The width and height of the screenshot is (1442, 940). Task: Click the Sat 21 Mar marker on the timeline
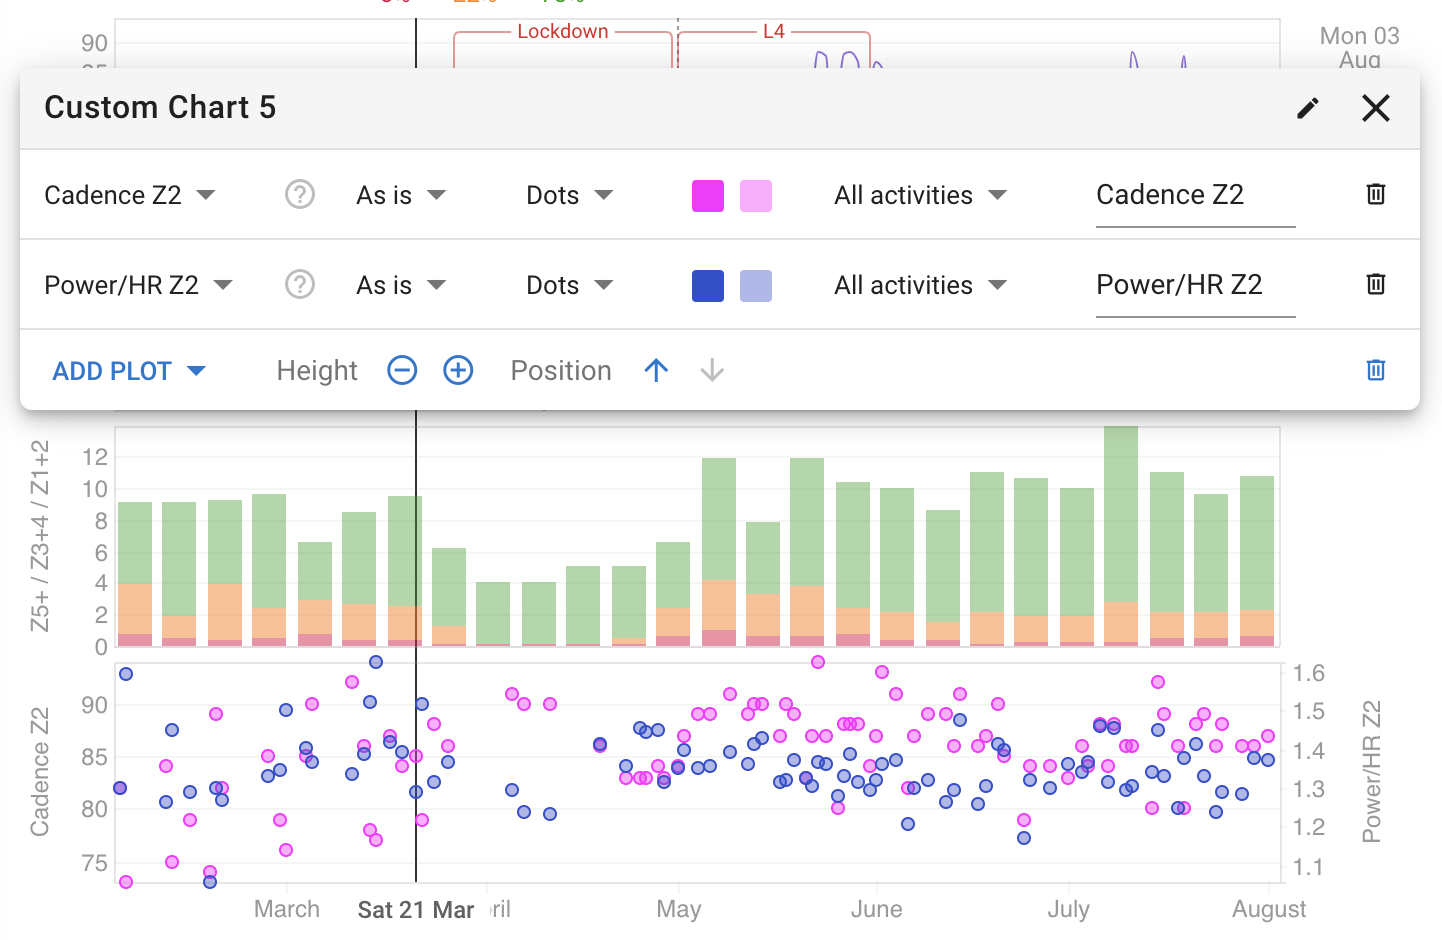point(416,910)
